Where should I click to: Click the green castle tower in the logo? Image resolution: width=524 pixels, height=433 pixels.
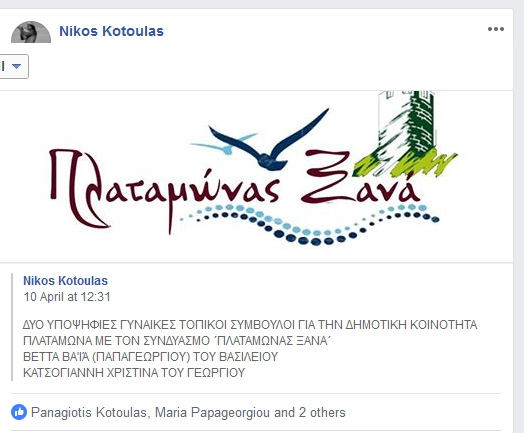407,134
